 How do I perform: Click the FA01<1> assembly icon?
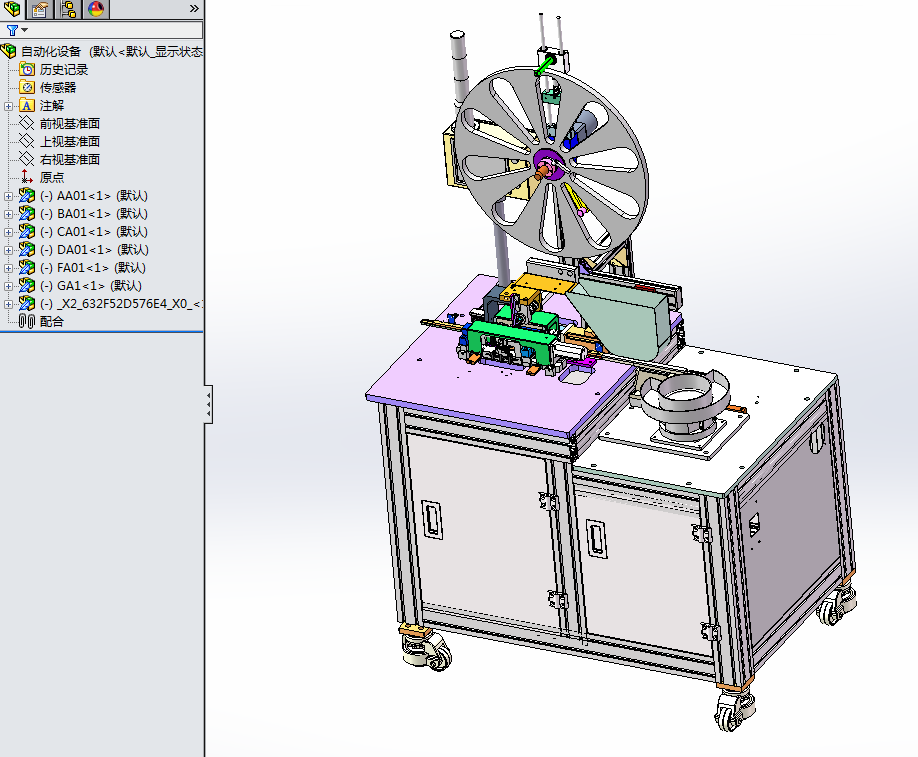tap(27, 268)
